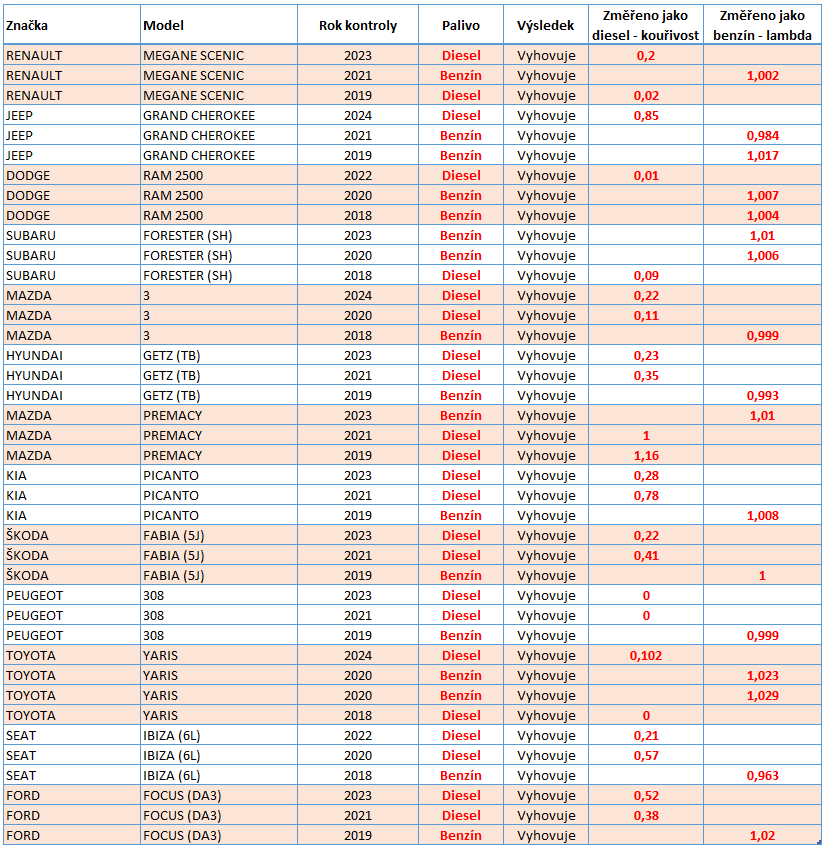This screenshot has width=828, height=850.
Task: Select the Změřeno jako diesel - kouřivost header
Action: click(x=646, y=25)
